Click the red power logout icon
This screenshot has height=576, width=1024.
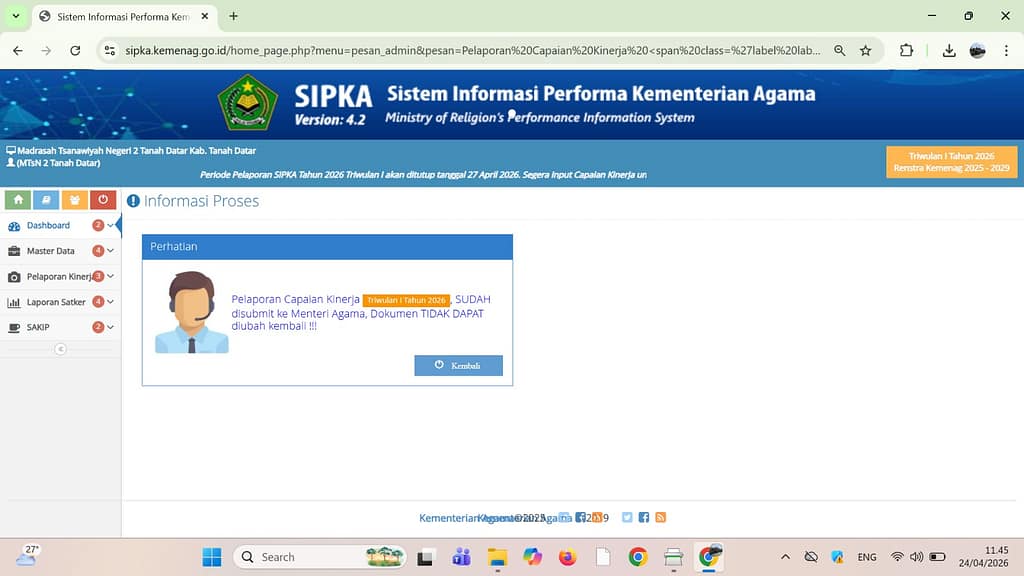tap(103, 200)
